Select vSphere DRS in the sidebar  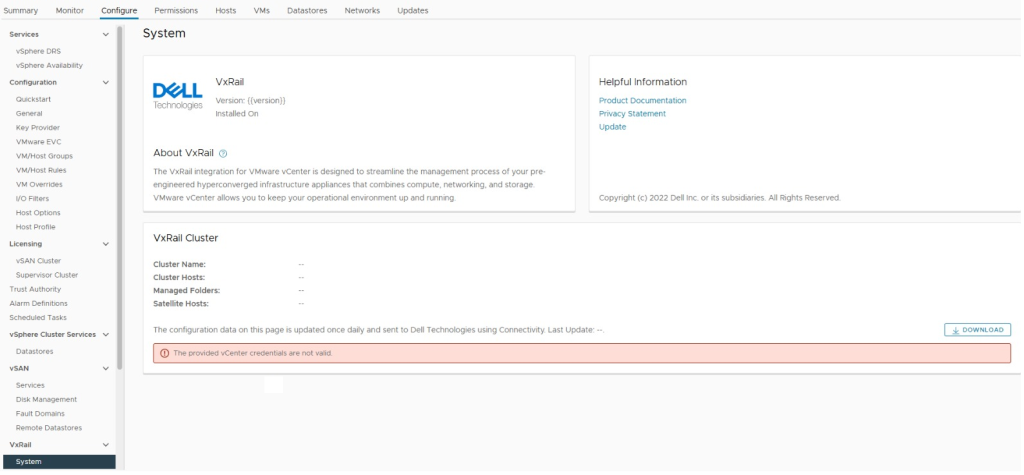tap(38, 51)
